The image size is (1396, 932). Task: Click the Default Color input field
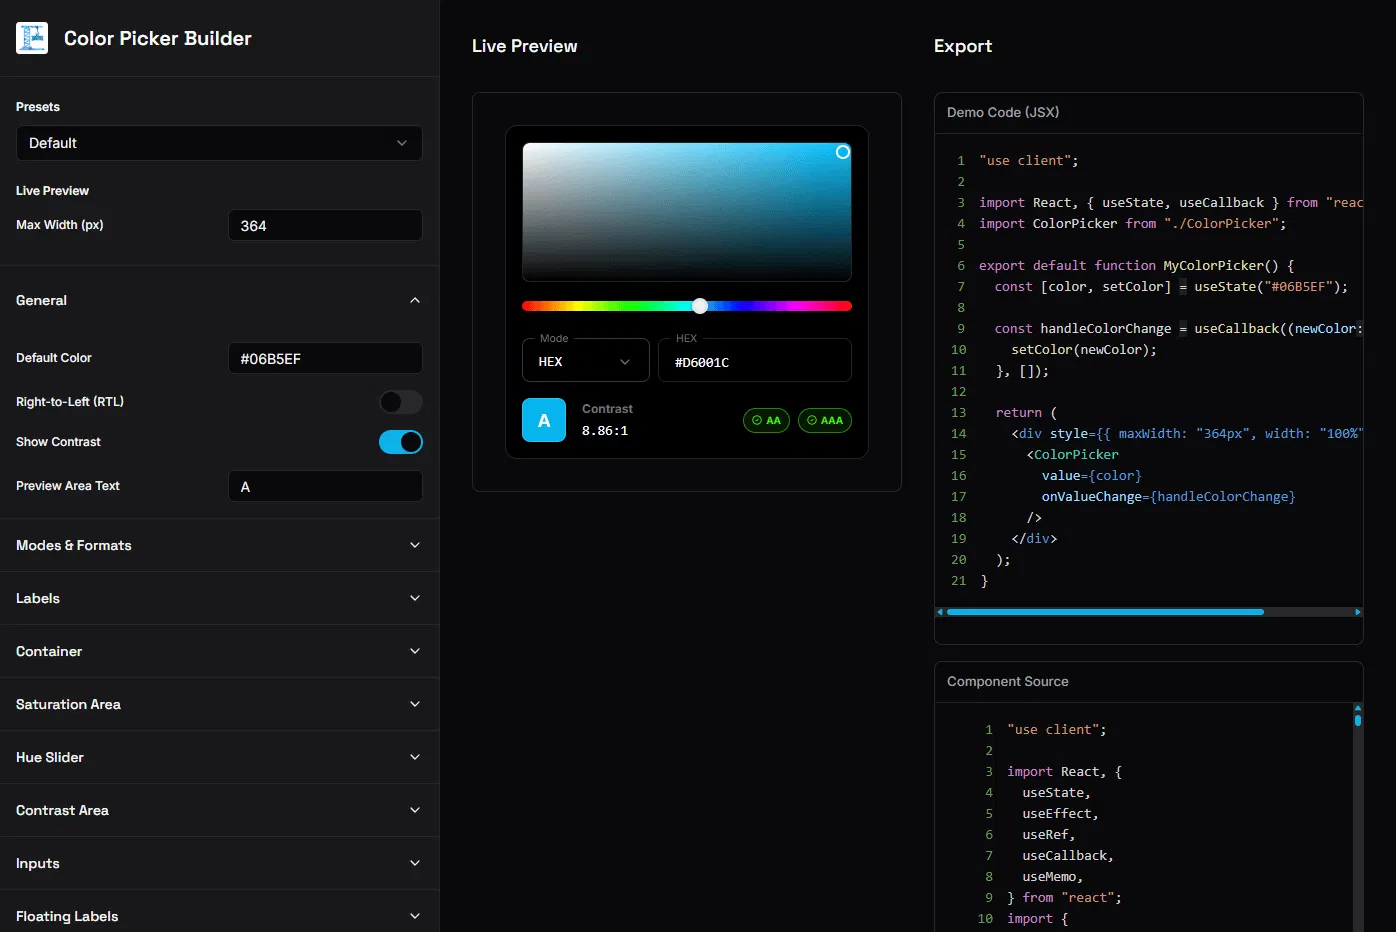(325, 358)
